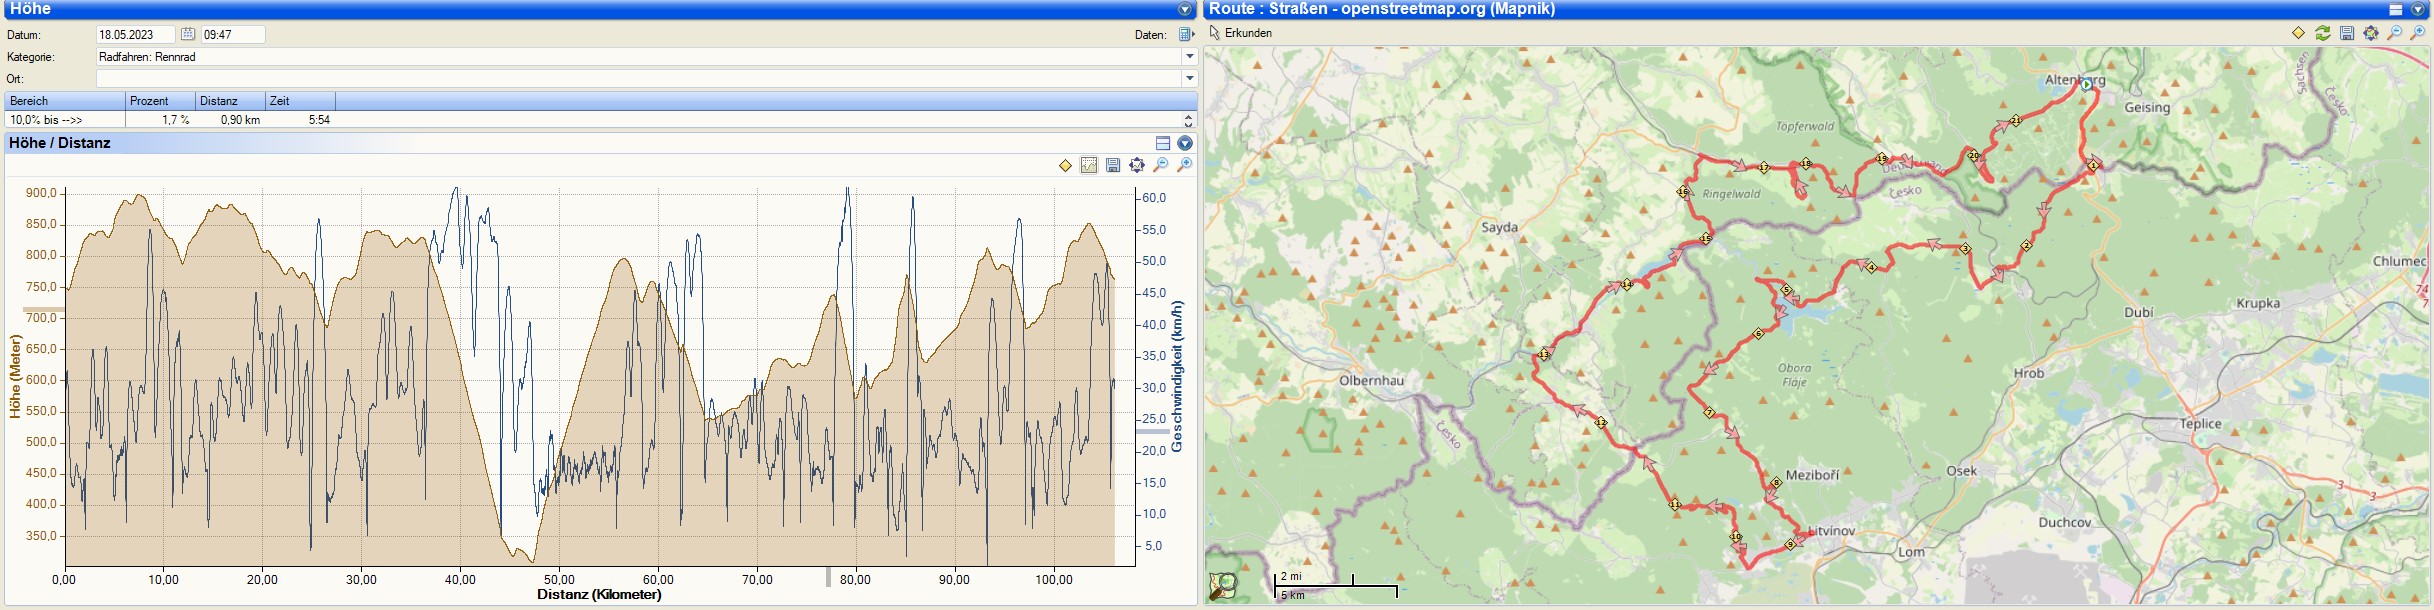This screenshot has height=610, width=2434.
Task: Open the Daten calculator button
Action: (1186, 34)
